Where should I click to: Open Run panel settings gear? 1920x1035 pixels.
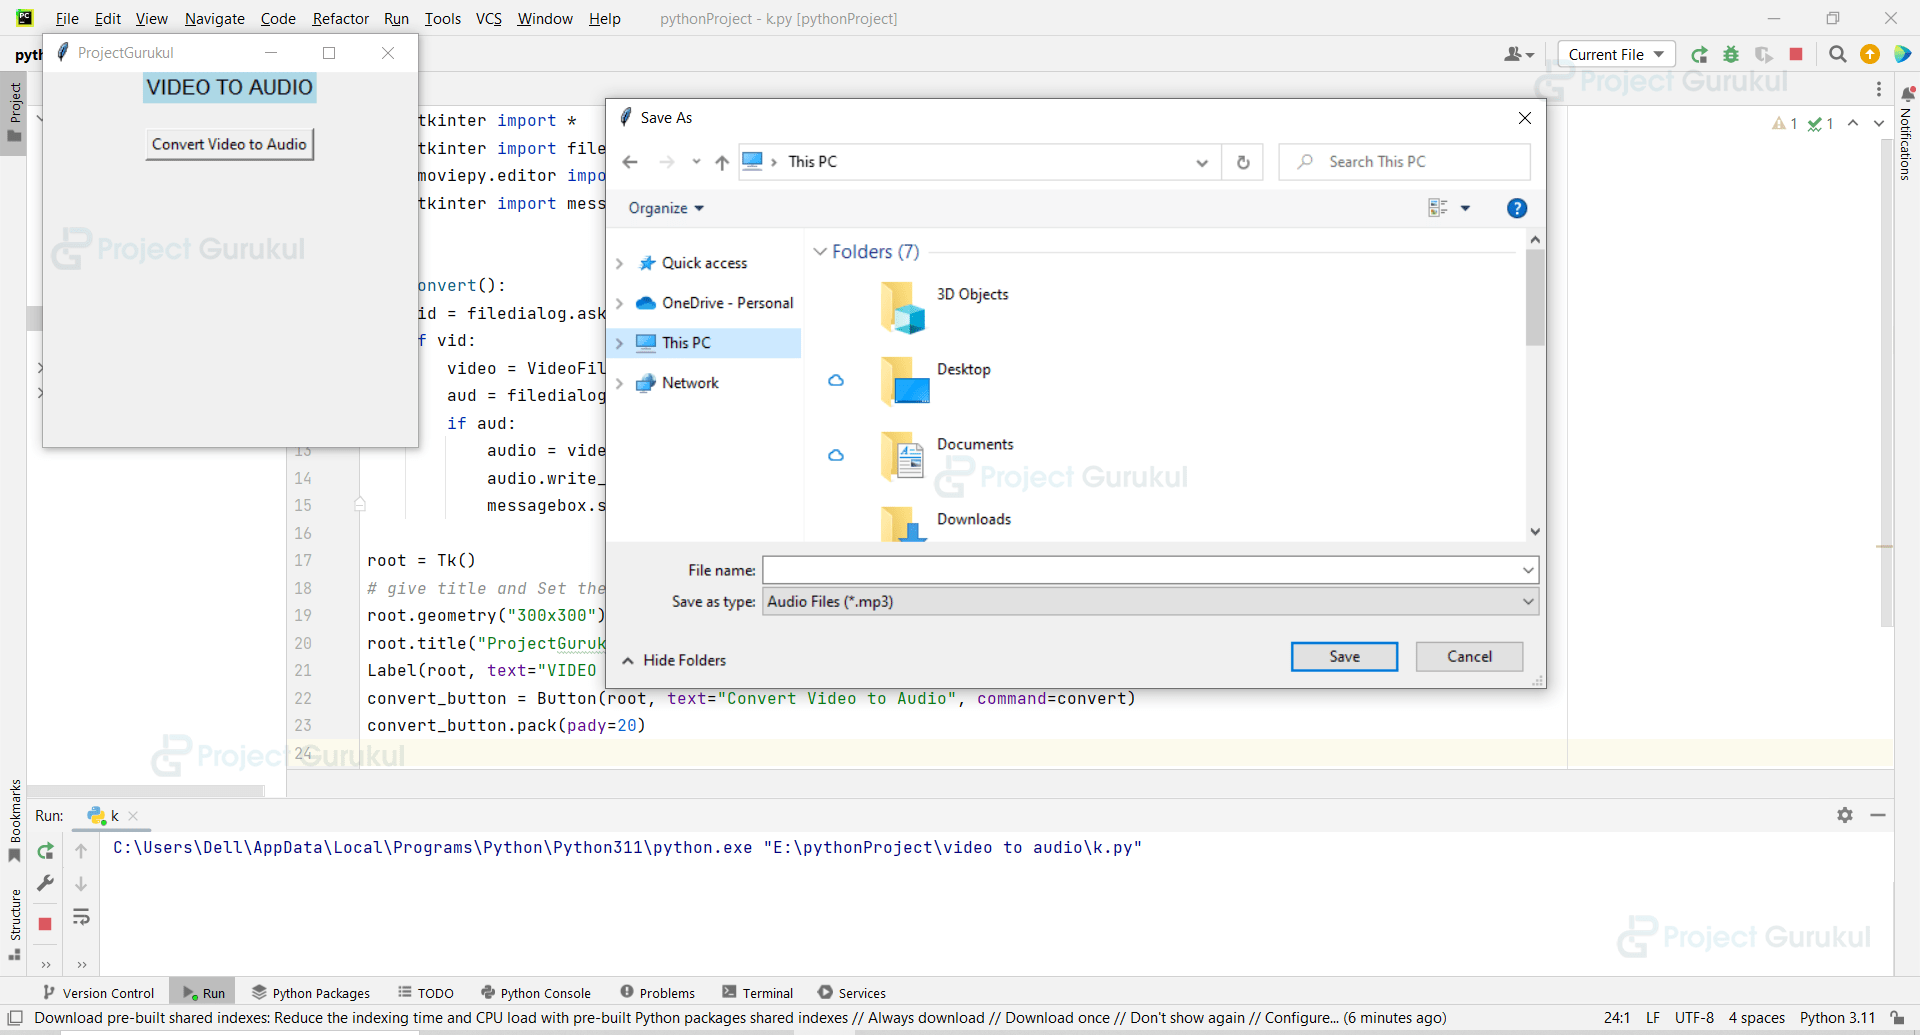coord(1845,816)
